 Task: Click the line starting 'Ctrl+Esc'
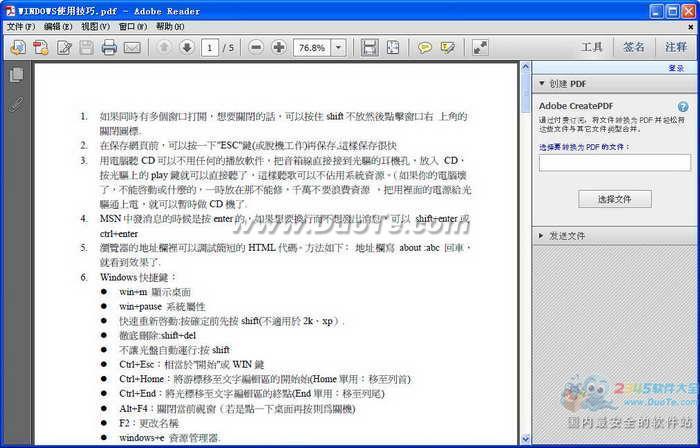pyautogui.click(x=192, y=364)
